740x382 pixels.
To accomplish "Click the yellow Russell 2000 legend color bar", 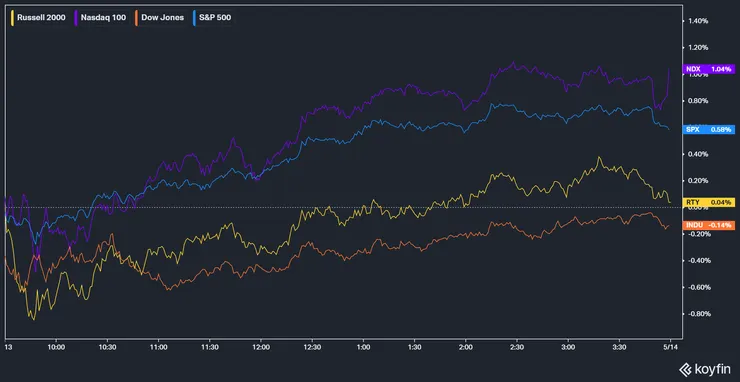I will tap(12, 18).
